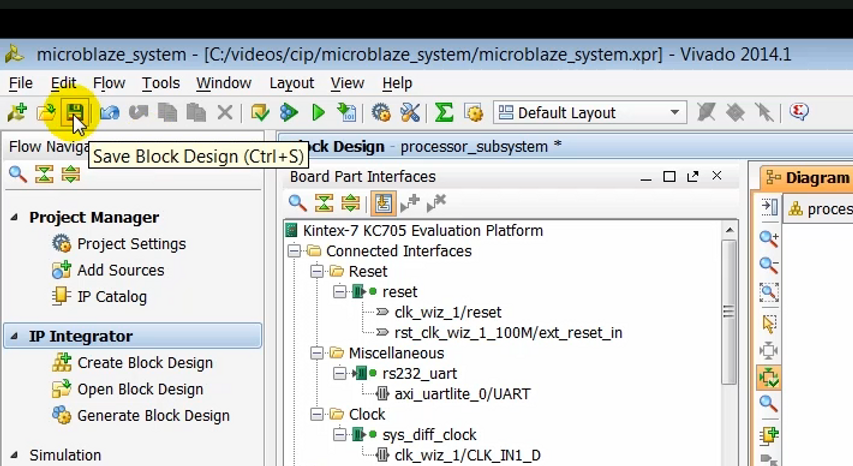
Task: Click the Delete X icon in toolbar
Action: click(x=225, y=113)
